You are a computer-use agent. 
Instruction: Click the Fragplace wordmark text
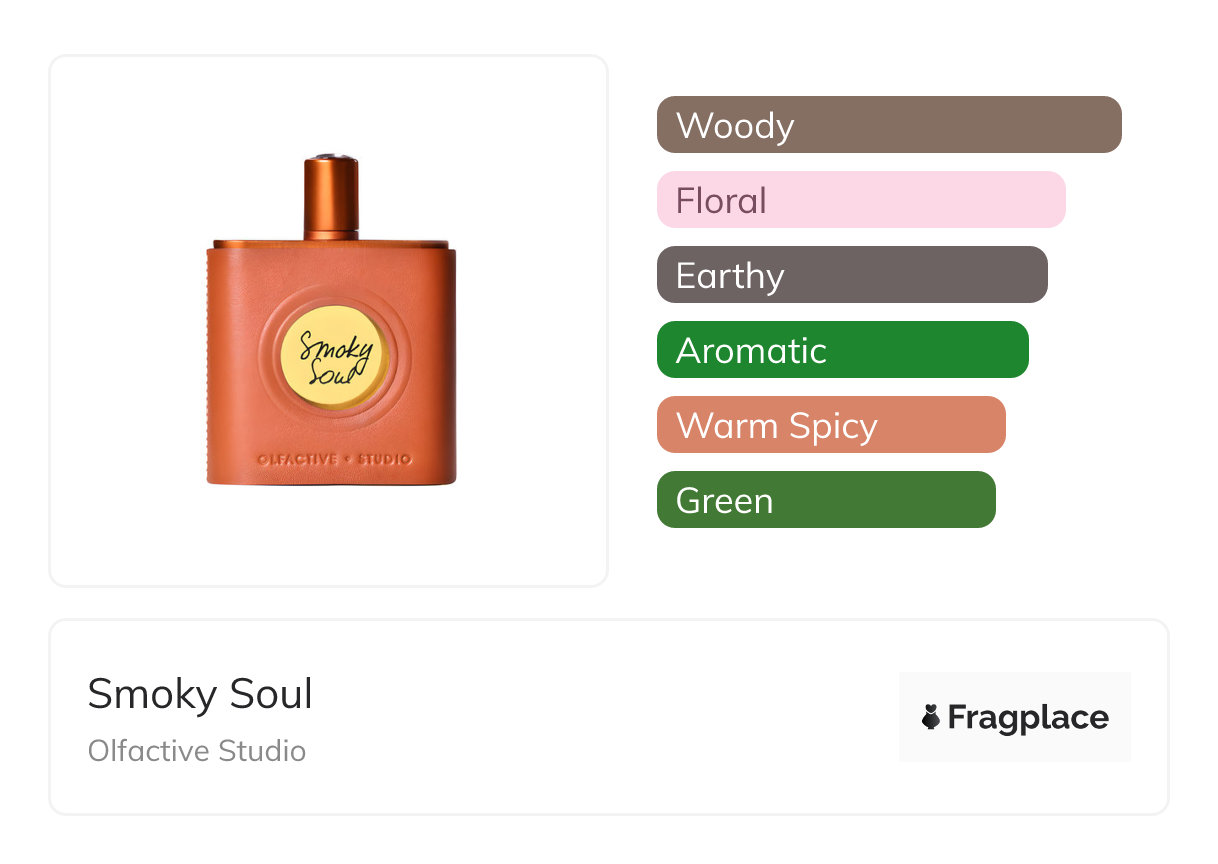pyautogui.click(x=1028, y=718)
